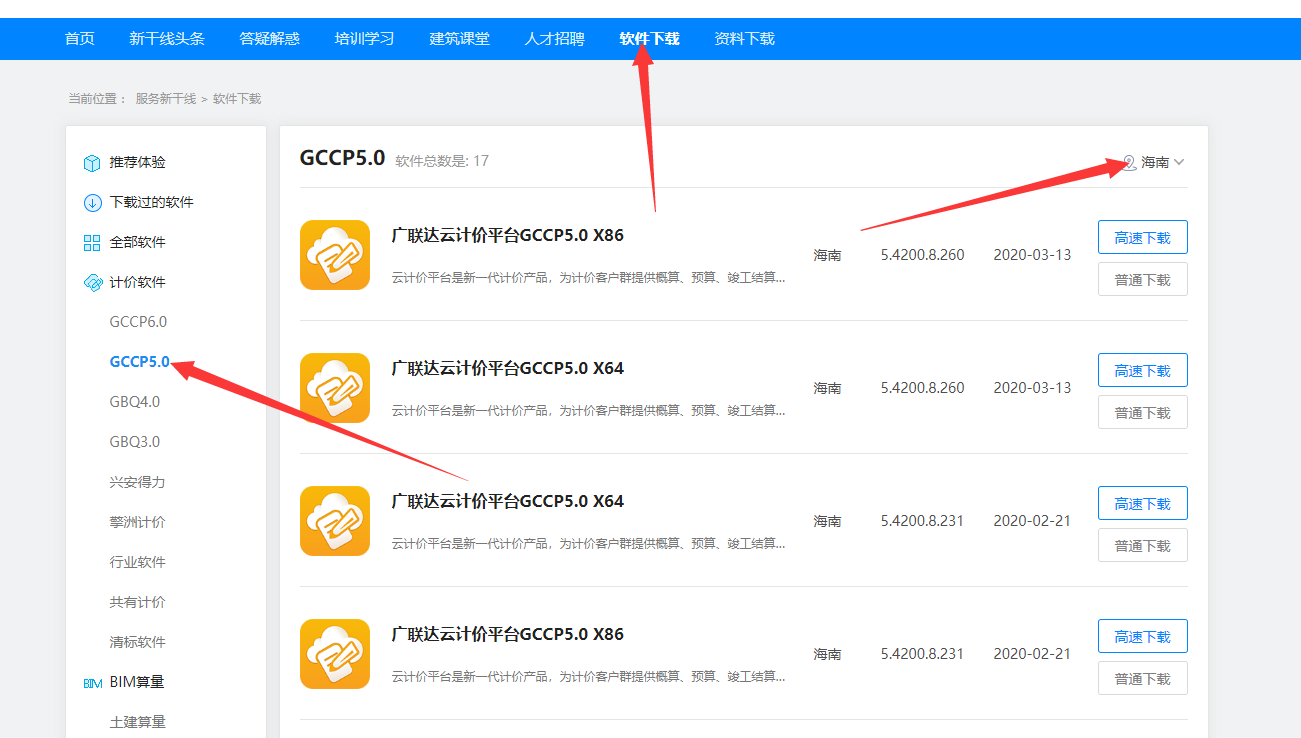Image resolution: width=1301 pixels, height=738 pixels.
Task: Choose GBQ4.0 in sidebar list
Action: coord(135,402)
